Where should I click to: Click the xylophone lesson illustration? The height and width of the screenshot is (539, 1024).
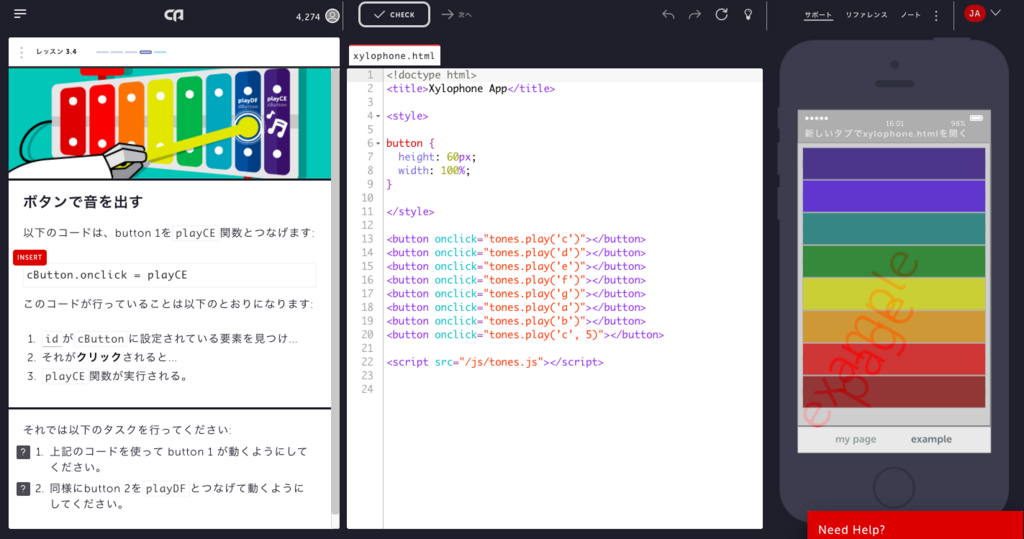pos(170,123)
